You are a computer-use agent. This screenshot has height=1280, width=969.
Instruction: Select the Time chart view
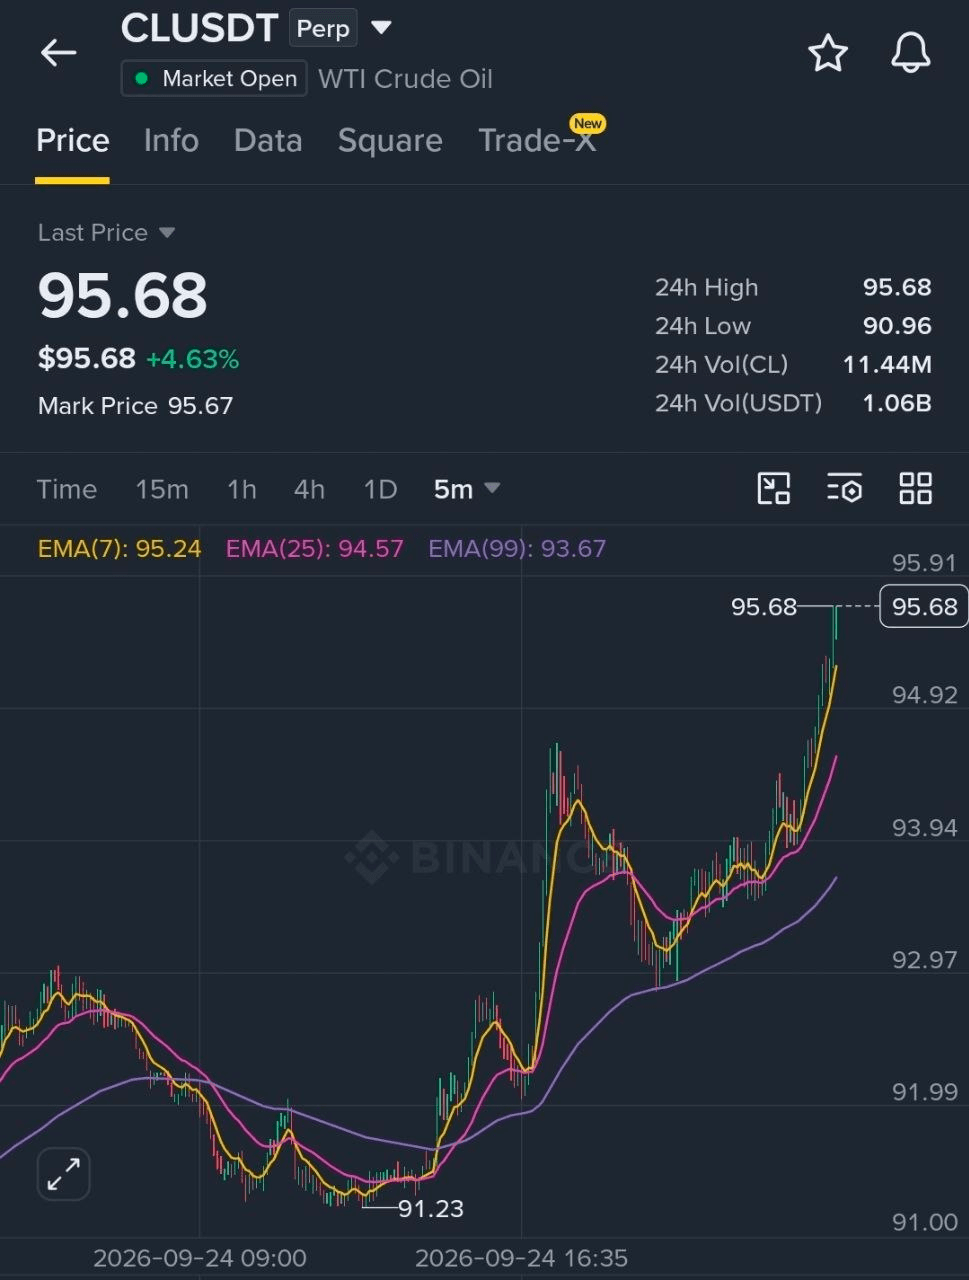(x=67, y=489)
